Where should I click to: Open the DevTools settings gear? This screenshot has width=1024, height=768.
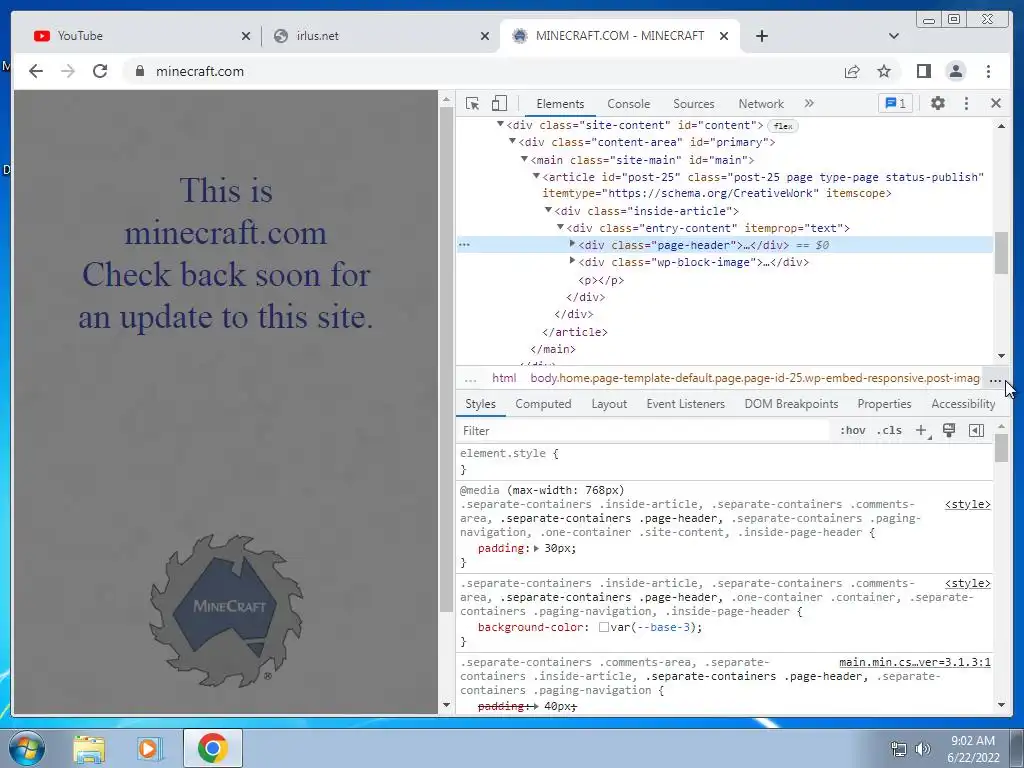tap(938, 103)
